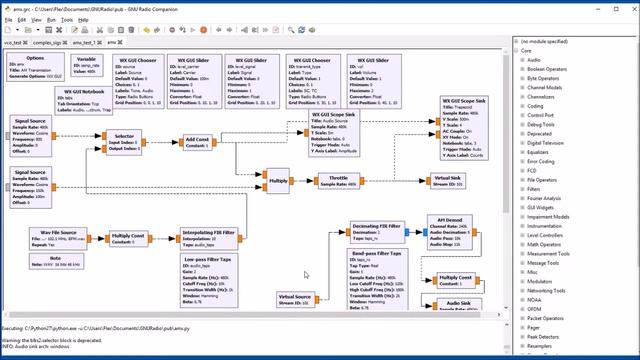Select the Throttle block on canvas

(x=338, y=181)
